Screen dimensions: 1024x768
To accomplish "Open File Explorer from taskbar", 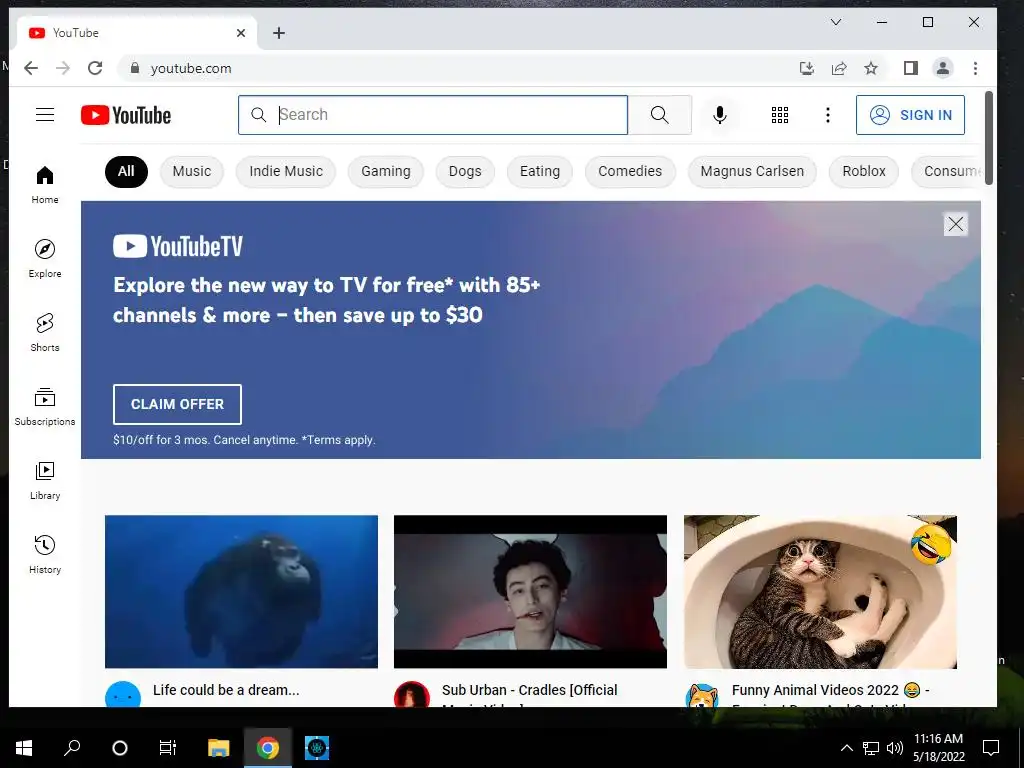I will [x=219, y=748].
